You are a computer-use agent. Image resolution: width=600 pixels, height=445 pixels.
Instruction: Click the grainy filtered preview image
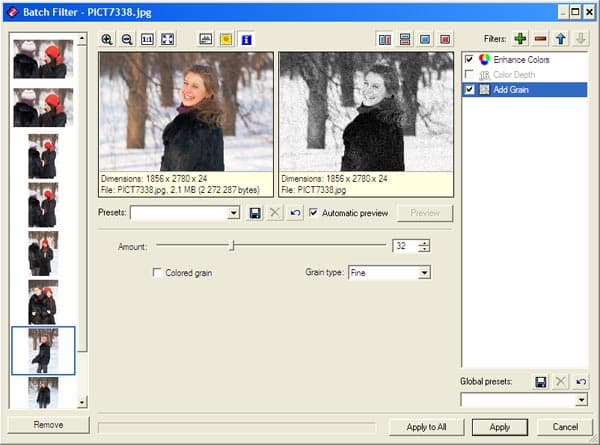[x=366, y=112]
